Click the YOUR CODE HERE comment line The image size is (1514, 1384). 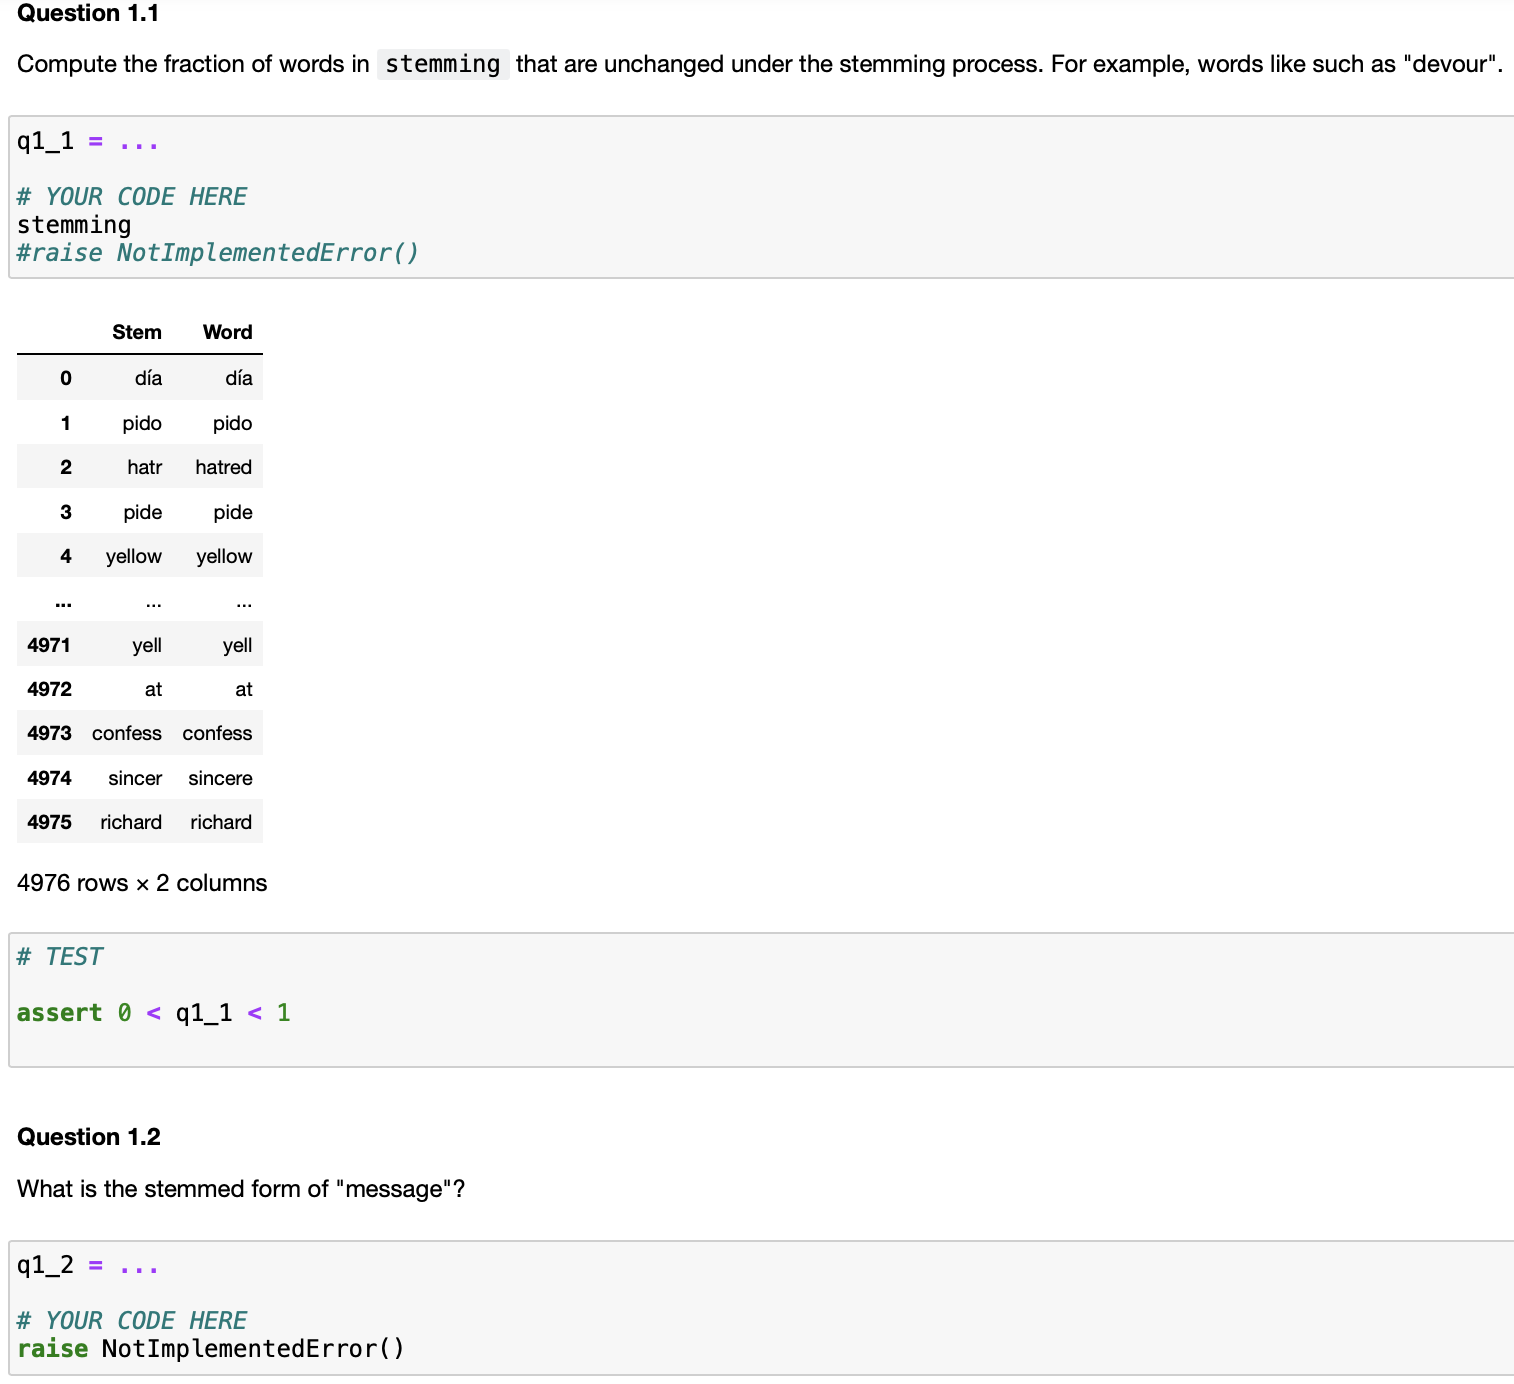(x=131, y=195)
